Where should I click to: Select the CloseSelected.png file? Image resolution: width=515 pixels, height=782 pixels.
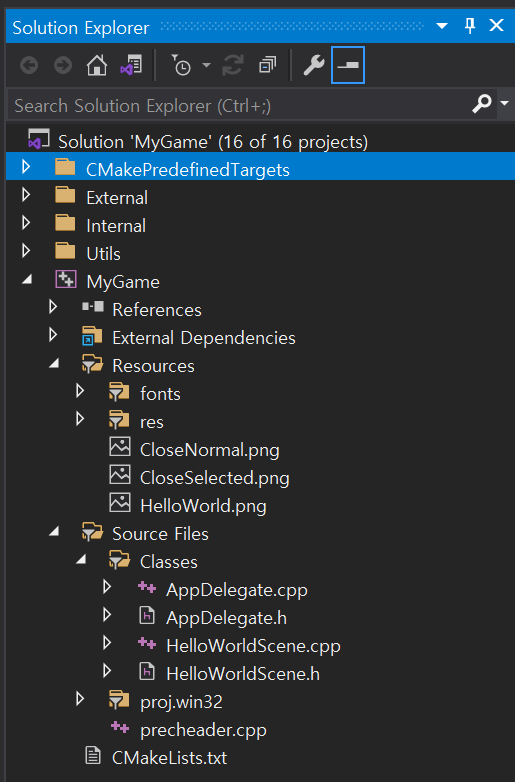(214, 478)
